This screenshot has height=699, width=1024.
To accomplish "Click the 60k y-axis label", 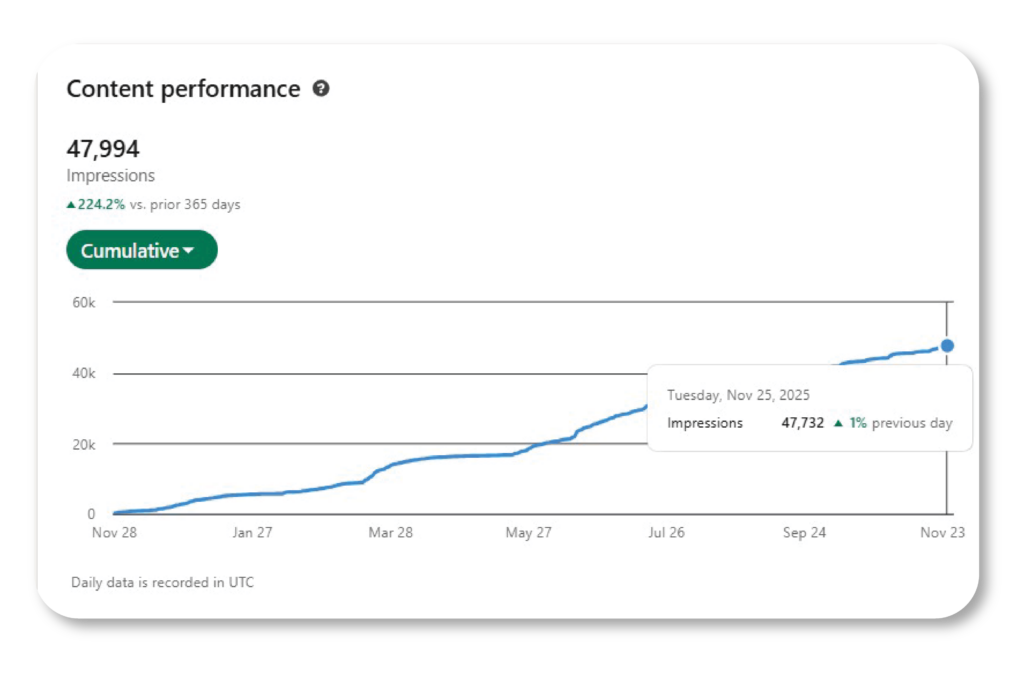I will (x=82, y=302).
